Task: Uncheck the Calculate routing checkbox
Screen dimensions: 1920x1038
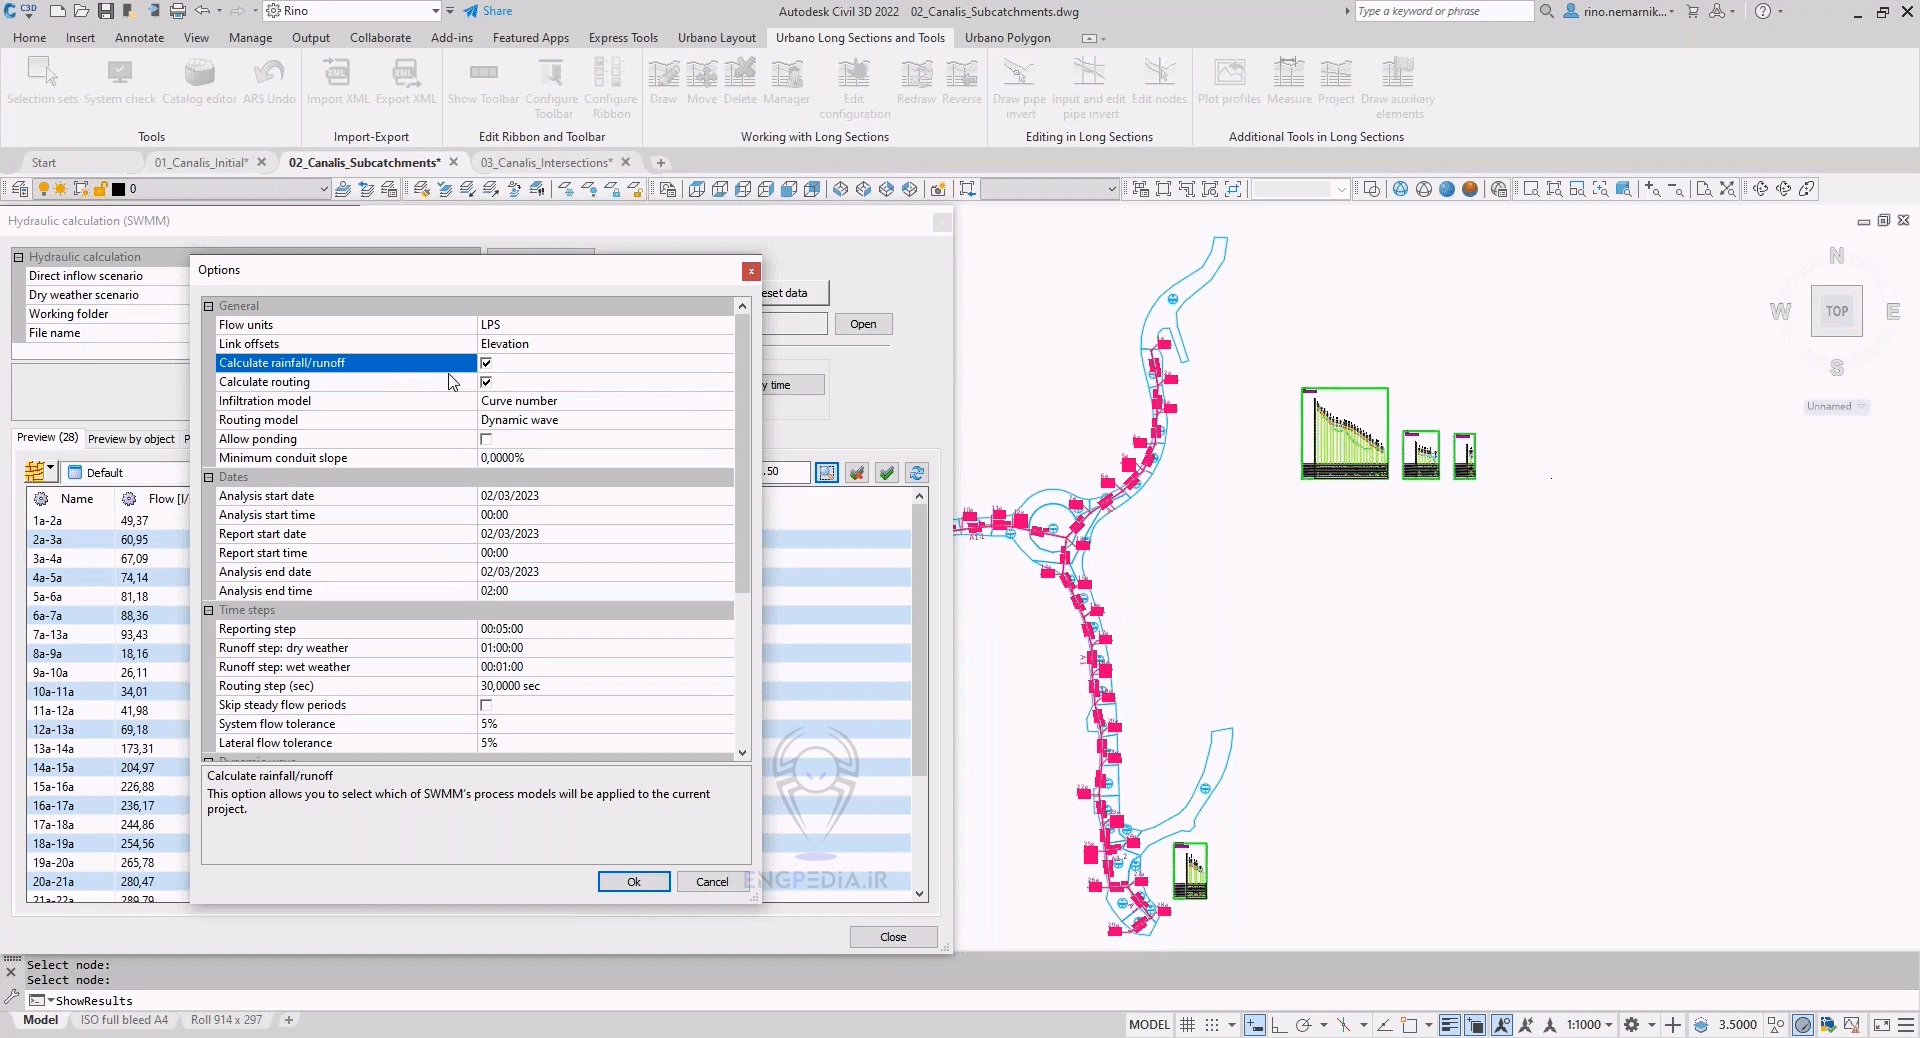Action: [x=486, y=382]
